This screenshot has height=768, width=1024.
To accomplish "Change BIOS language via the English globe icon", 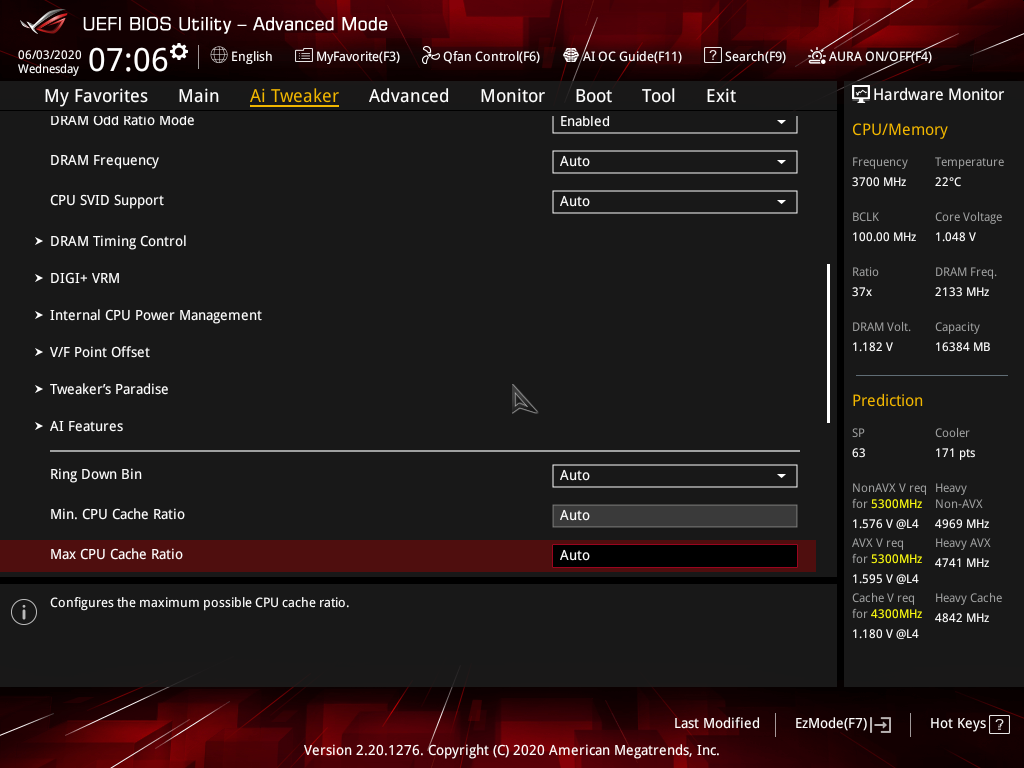I will tap(241, 56).
